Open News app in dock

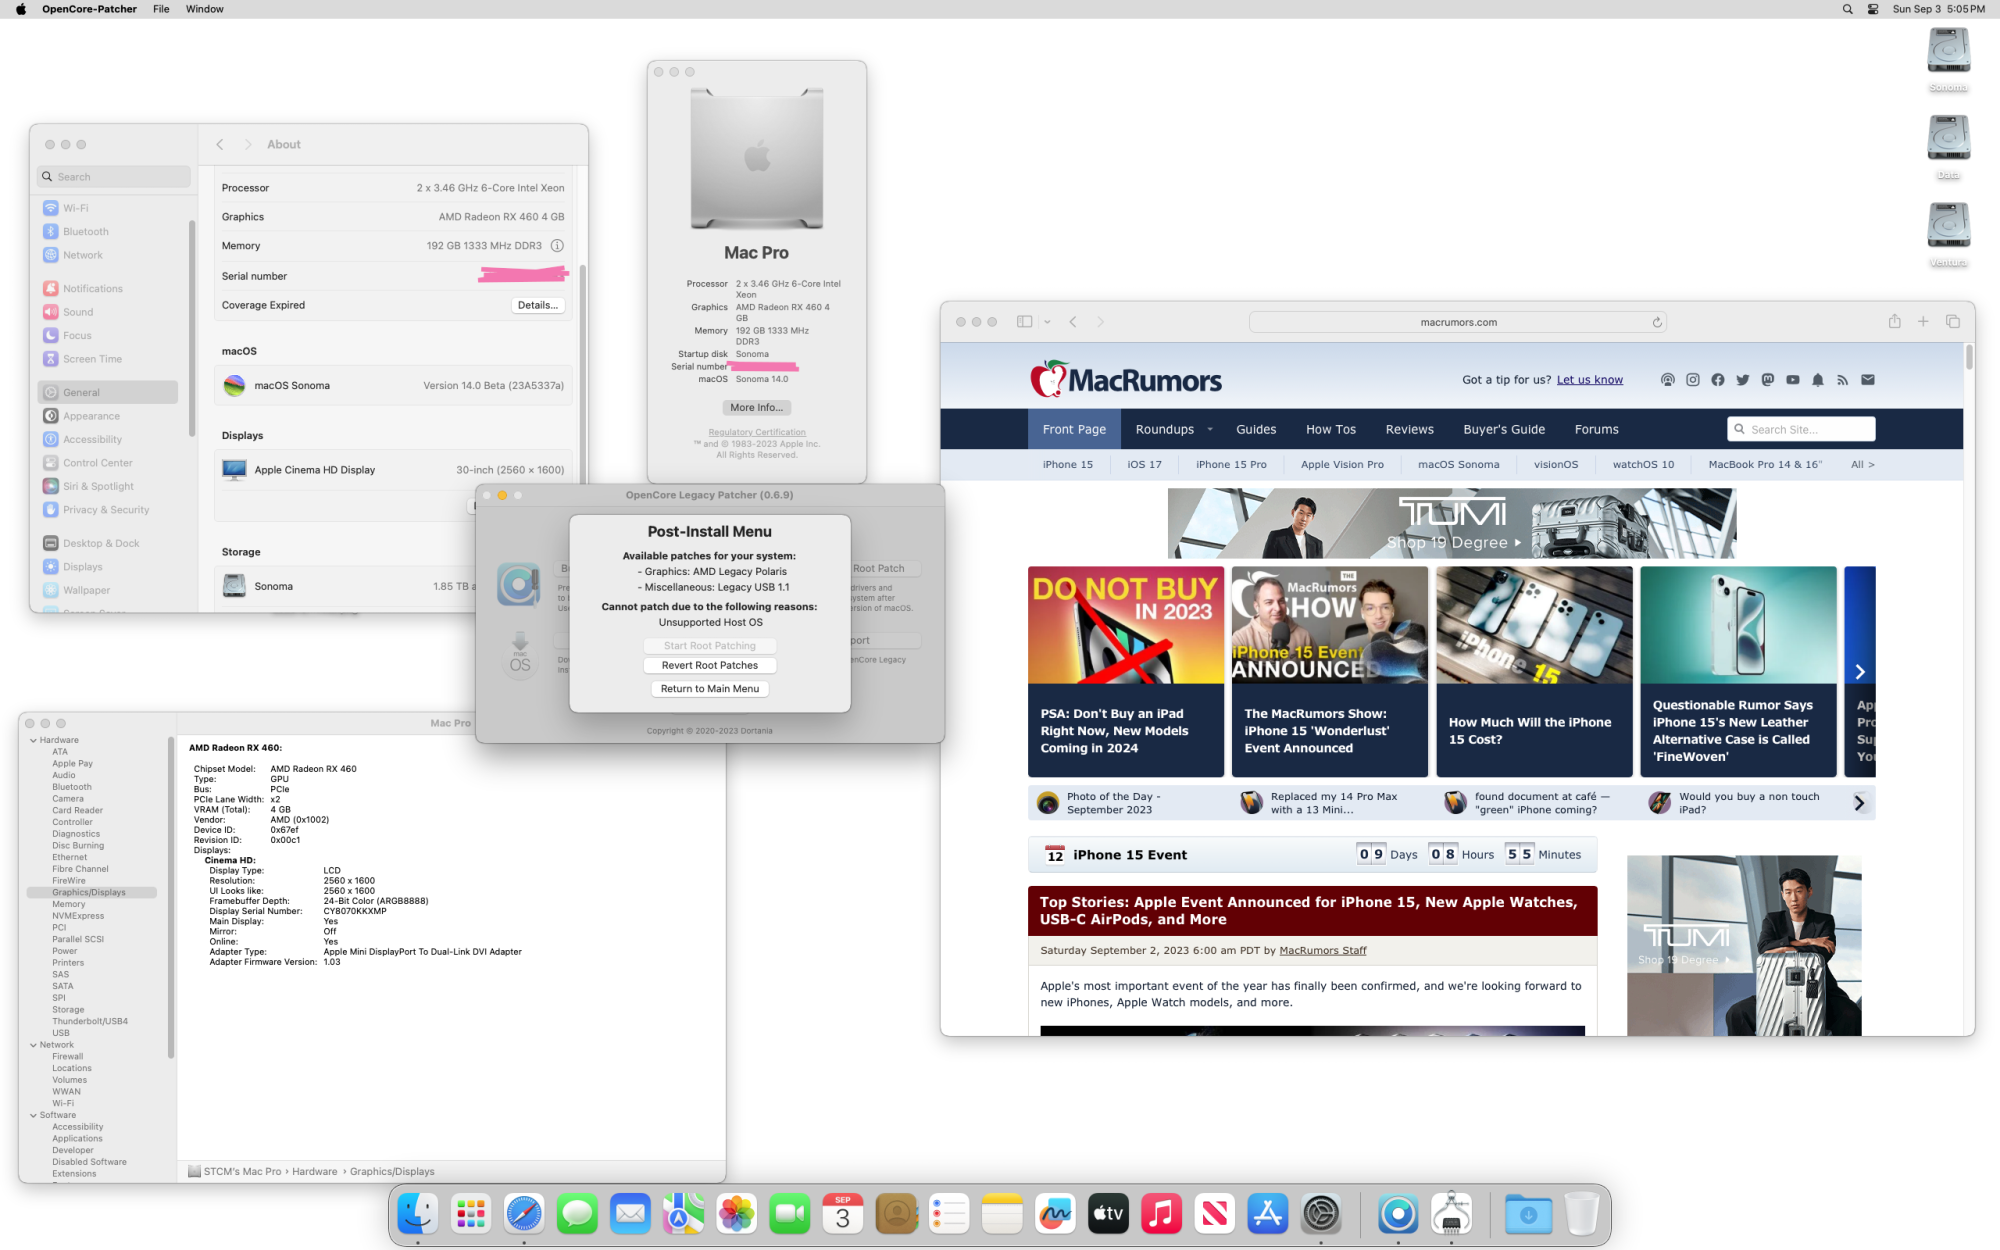tap(1215, 1214)
